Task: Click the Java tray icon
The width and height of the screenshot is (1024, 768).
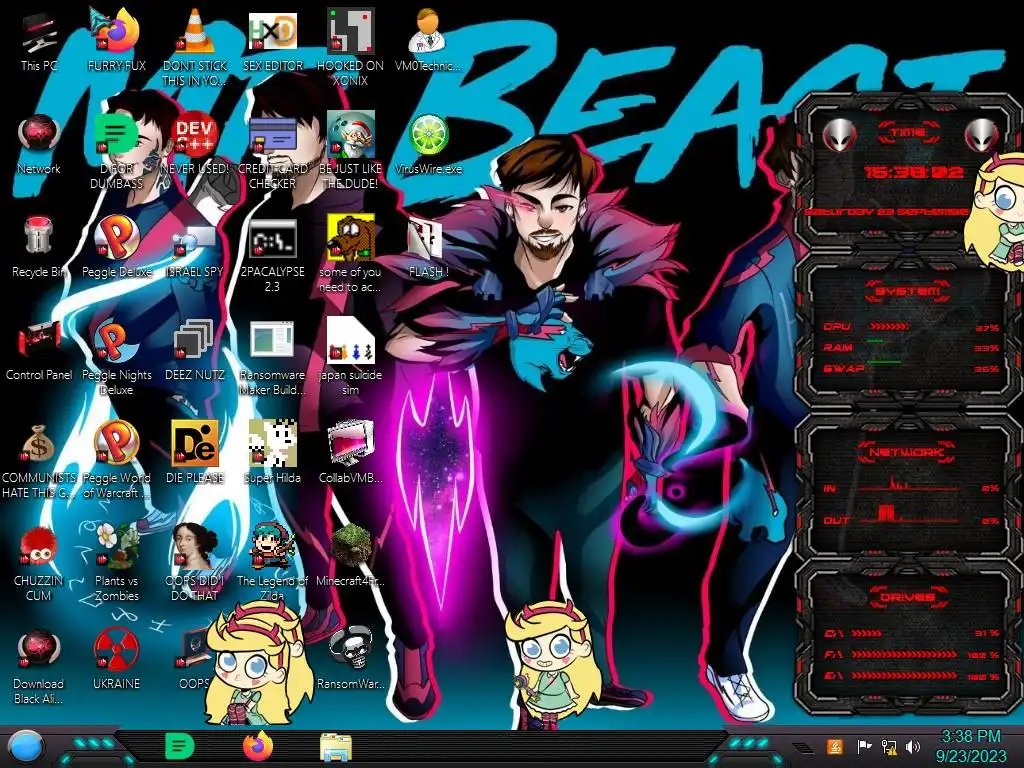Action: pyautogui.click(x=835, y=746)
